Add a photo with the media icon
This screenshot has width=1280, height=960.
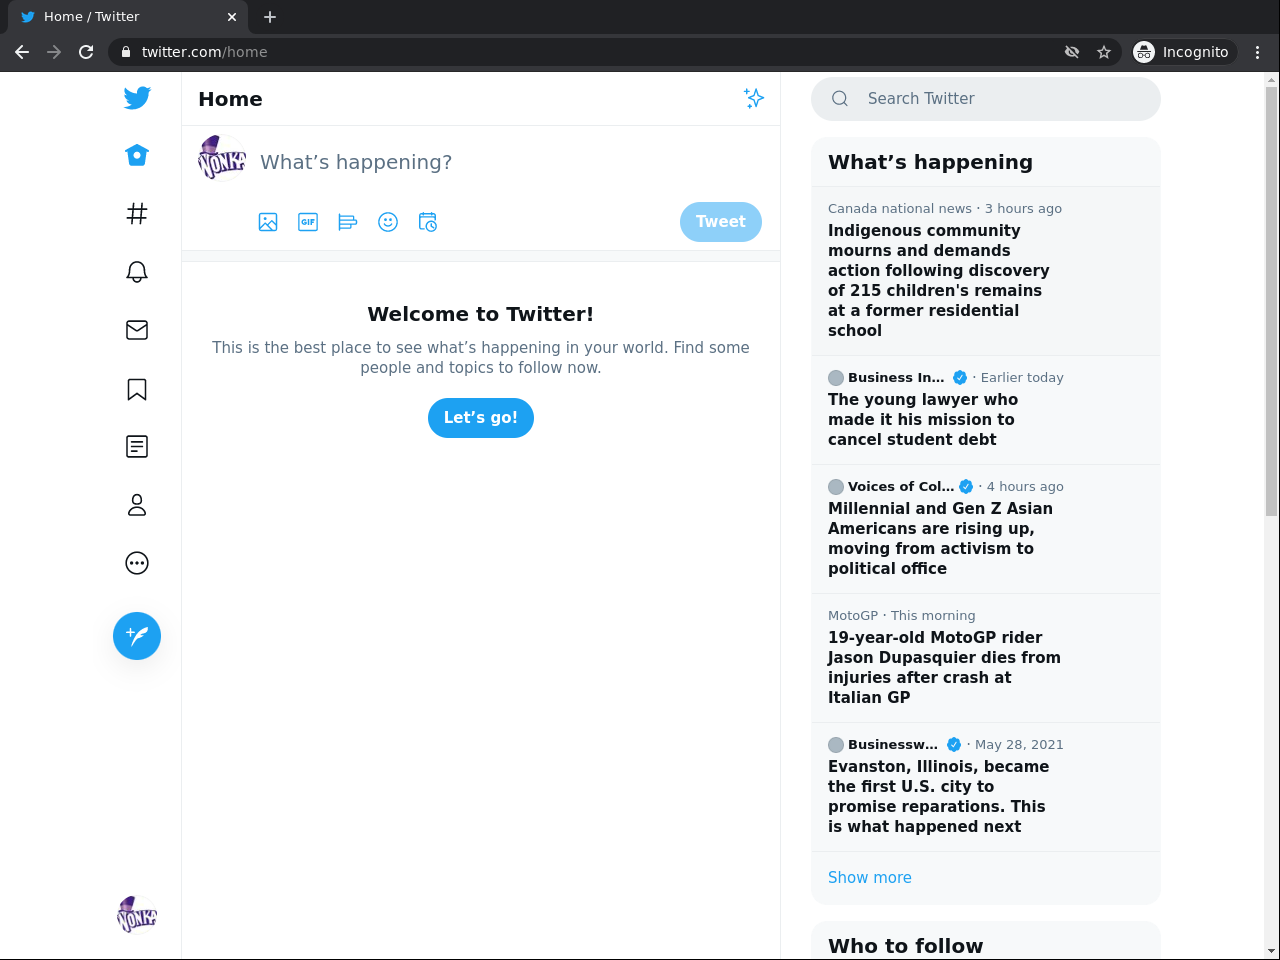268,222
